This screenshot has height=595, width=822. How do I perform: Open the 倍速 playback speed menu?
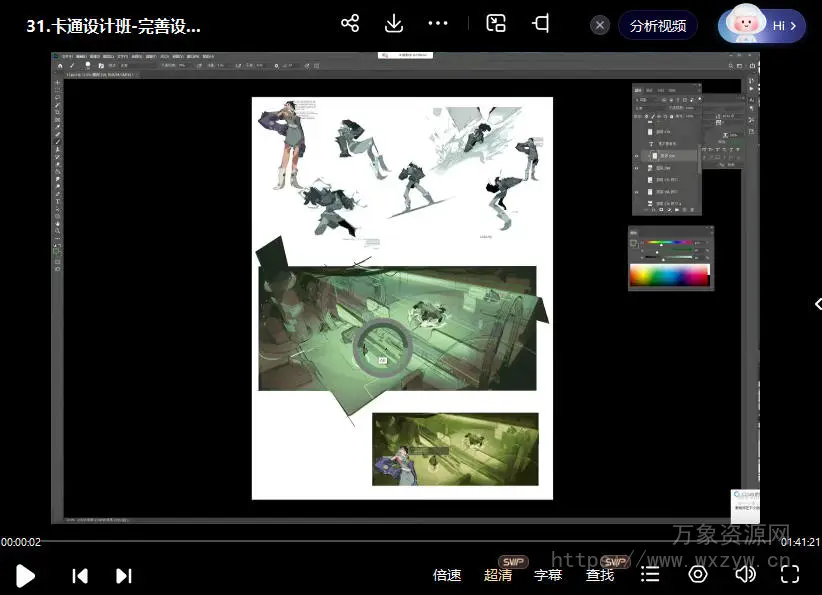click(447, 575)
